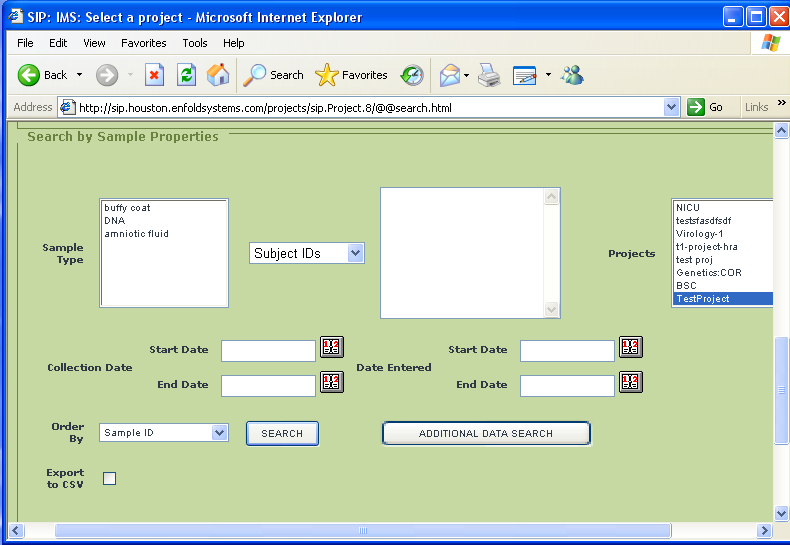Refresh the page with green arrows icon
Viewport: 790px width, 545px height.
tap(186, 75)
